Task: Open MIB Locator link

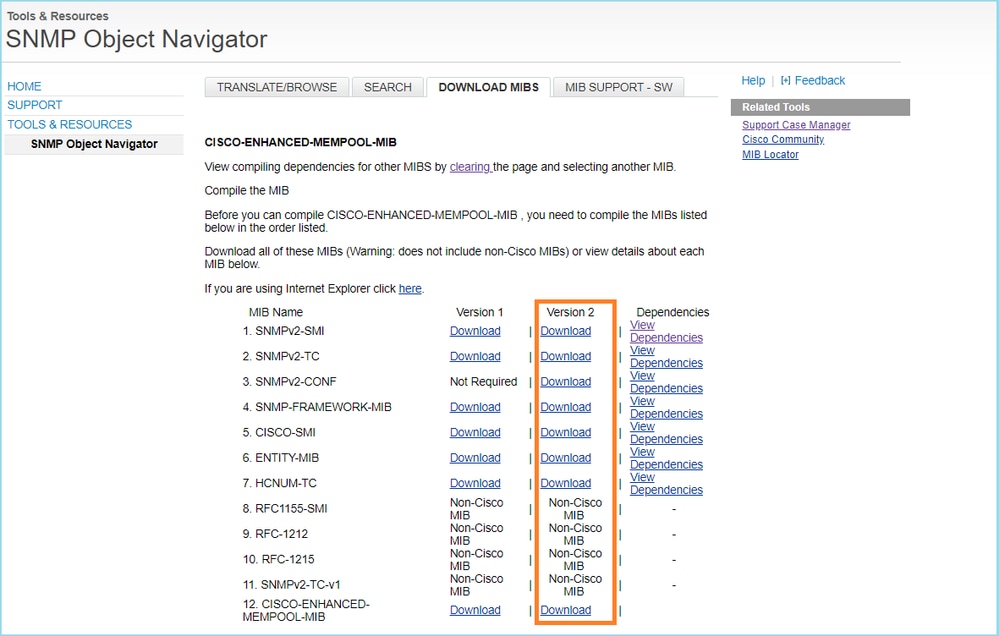Action: 770,154
